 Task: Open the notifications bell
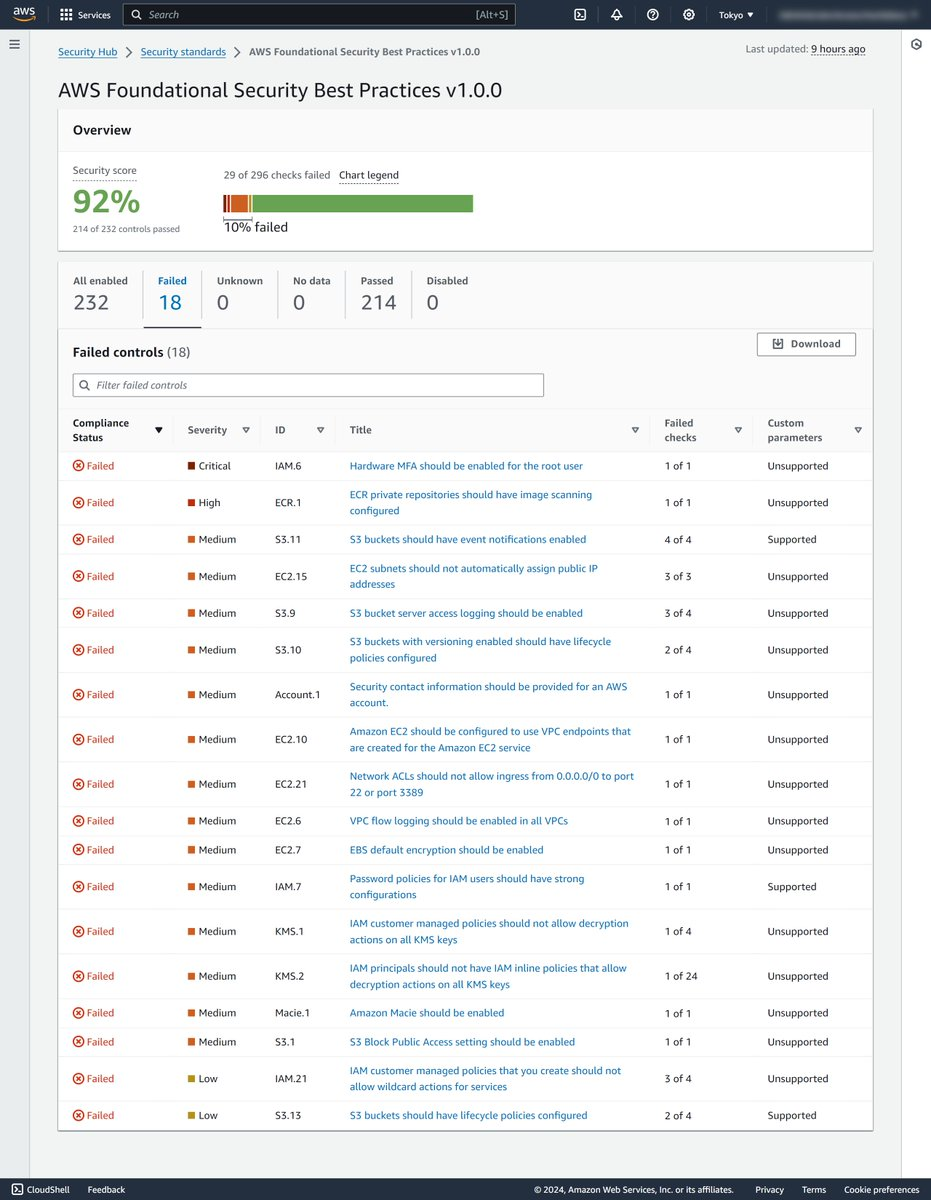coord(616,15)
